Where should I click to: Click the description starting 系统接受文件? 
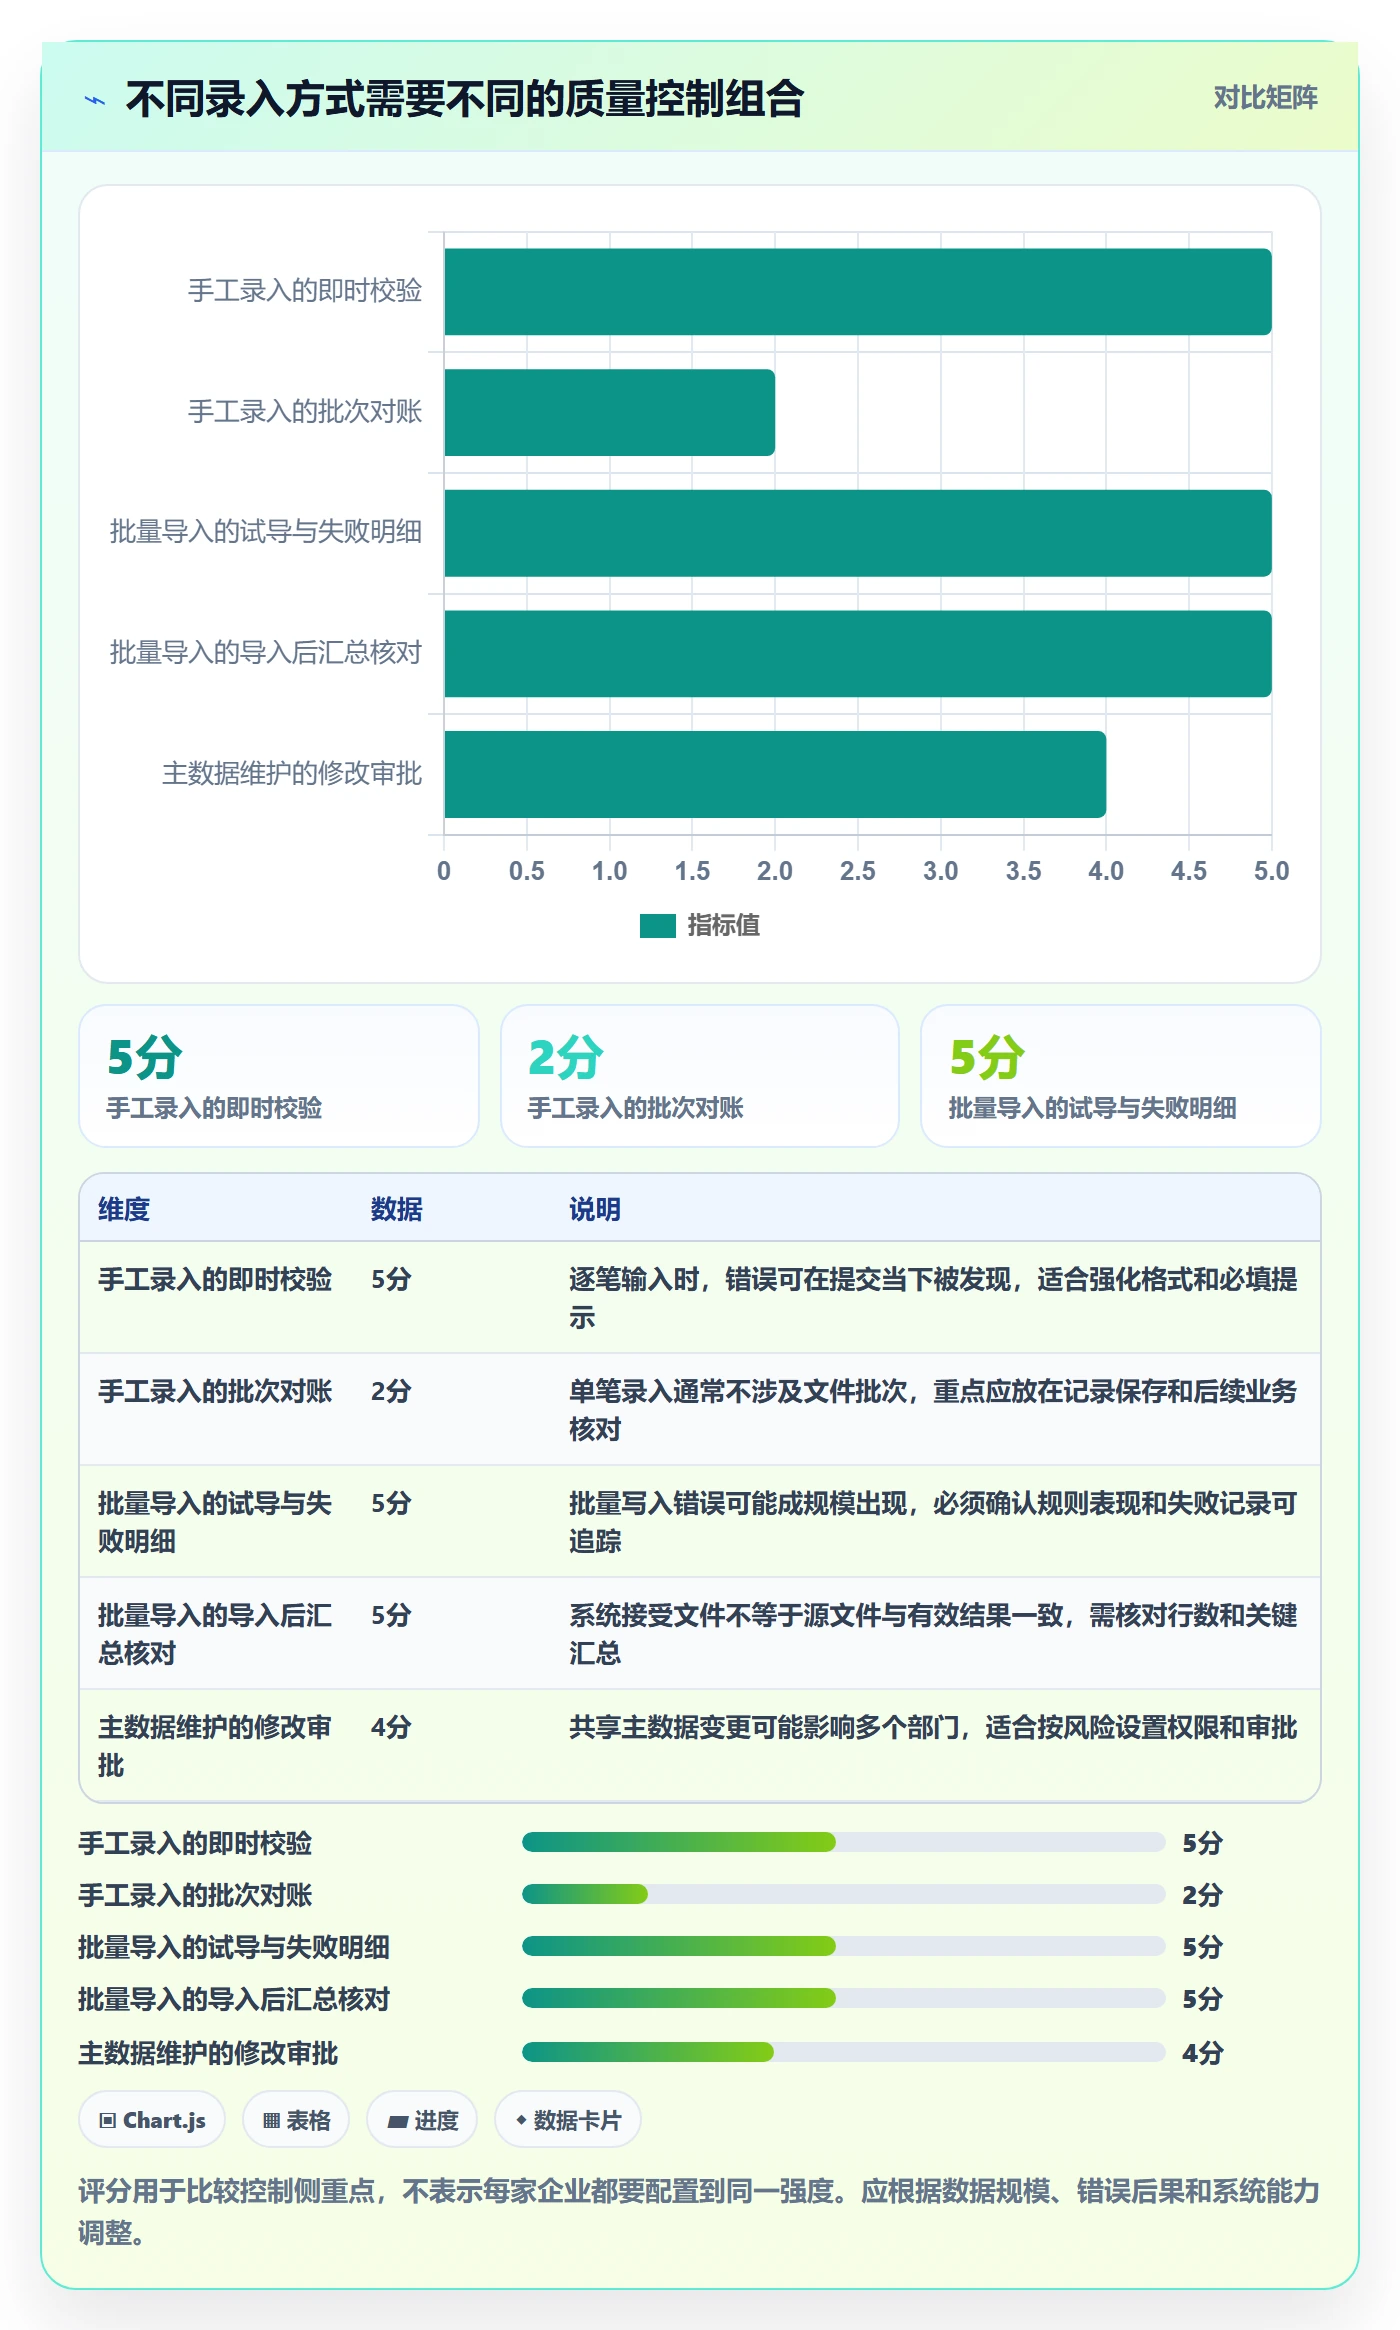(933, 1634)
